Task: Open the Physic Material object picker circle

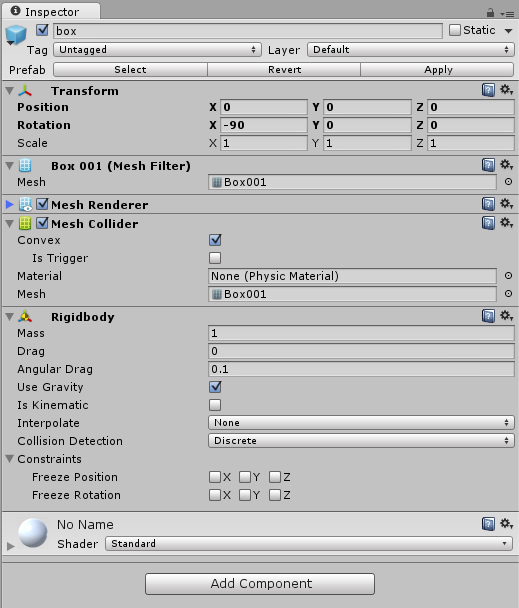Action: (x=508, y=276)
